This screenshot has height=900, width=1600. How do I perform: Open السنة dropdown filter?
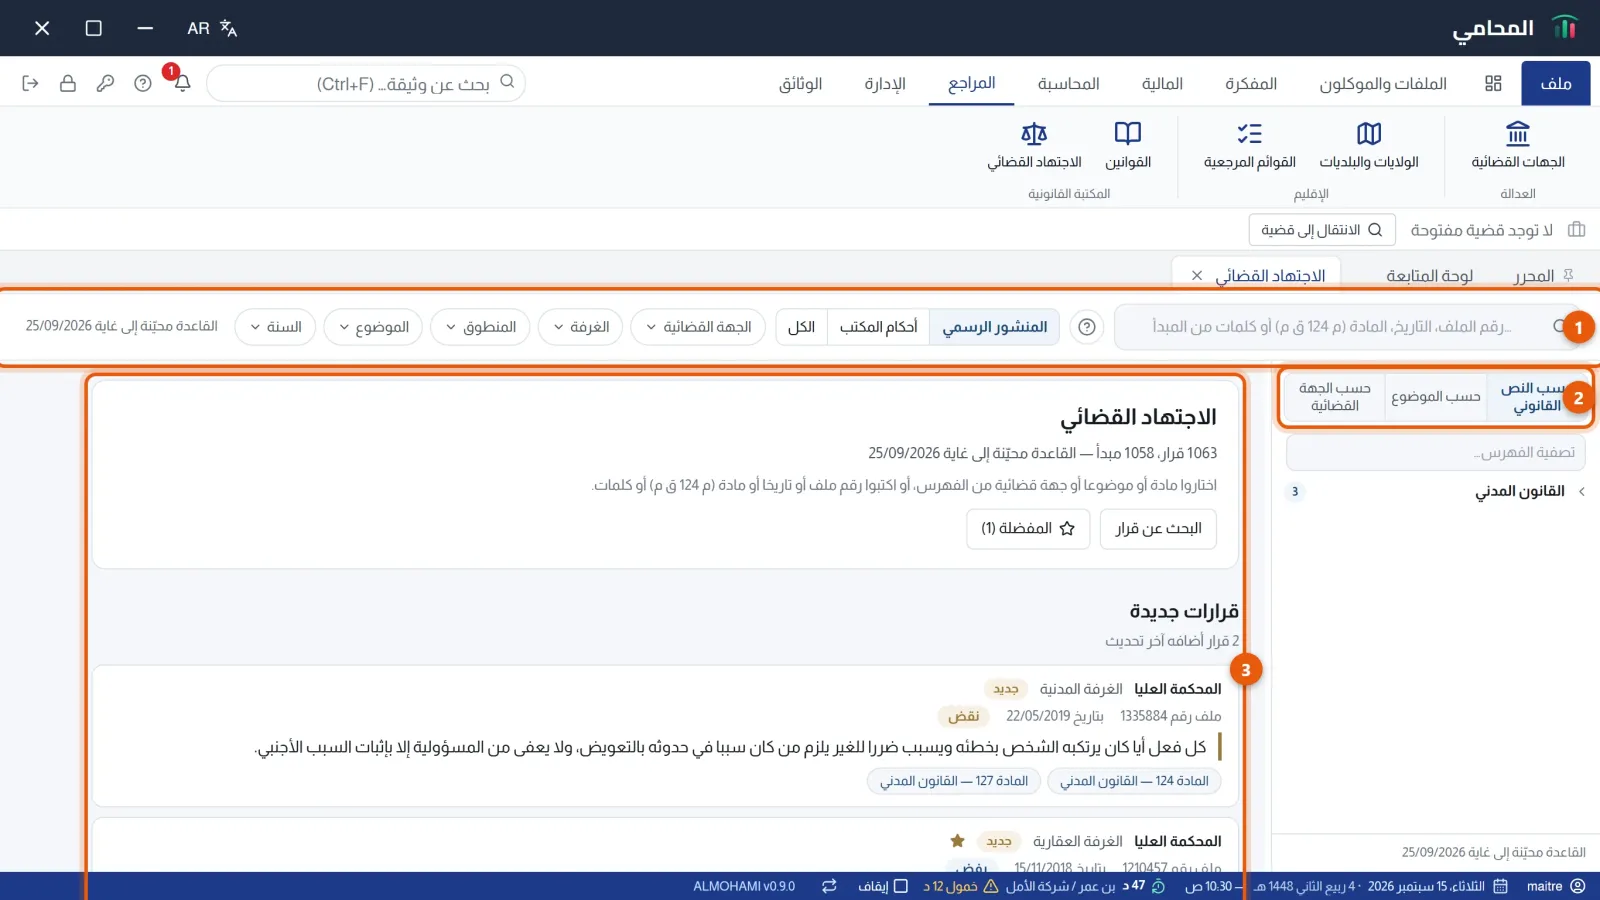click(x=275, y=327)
